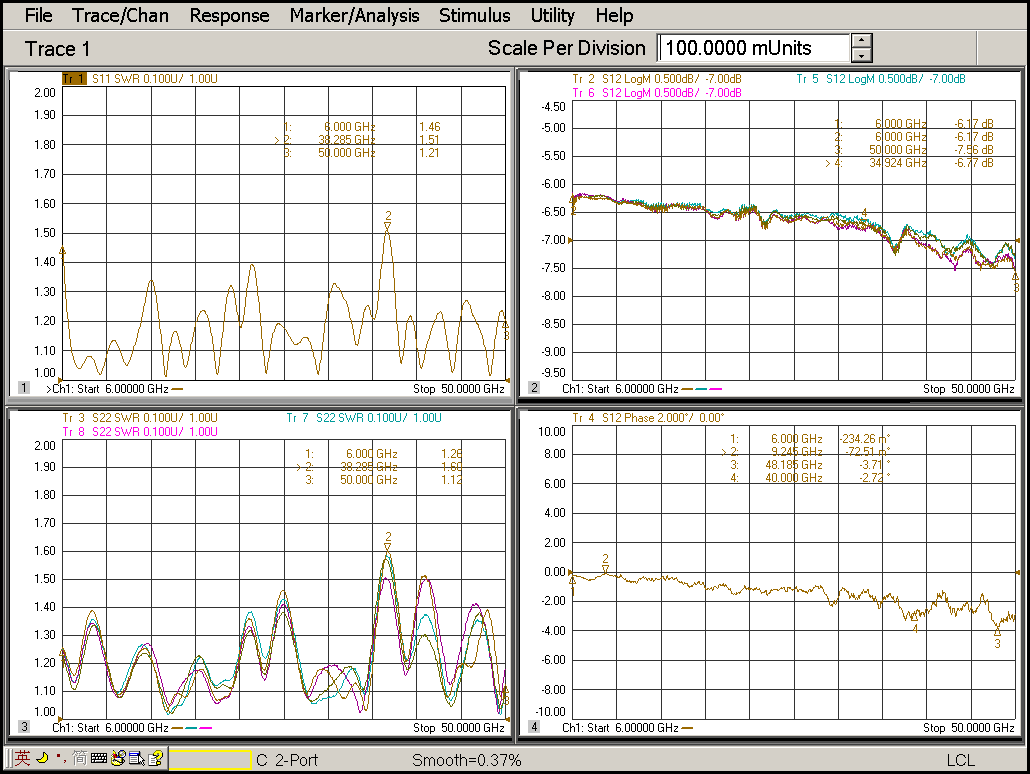Open the IME soft keyboard icon
This screenshot has height=774, width=1030.
(98, 759)
